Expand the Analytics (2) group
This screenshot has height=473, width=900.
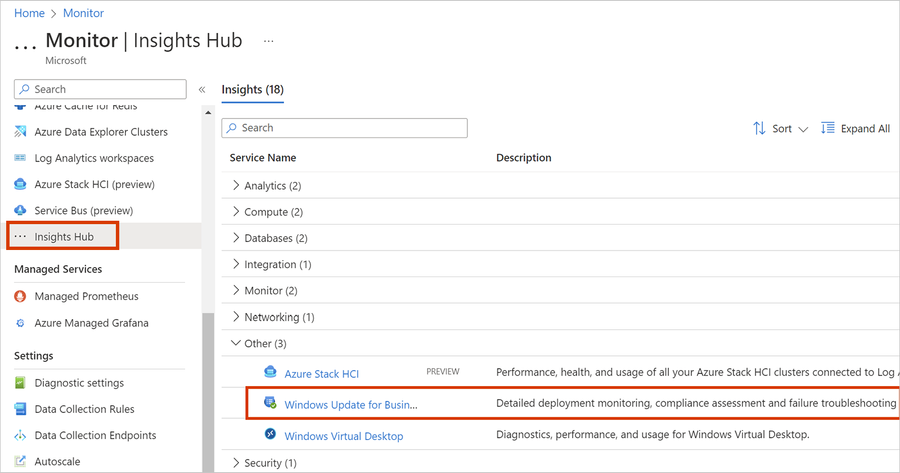(x=235, y=185)
